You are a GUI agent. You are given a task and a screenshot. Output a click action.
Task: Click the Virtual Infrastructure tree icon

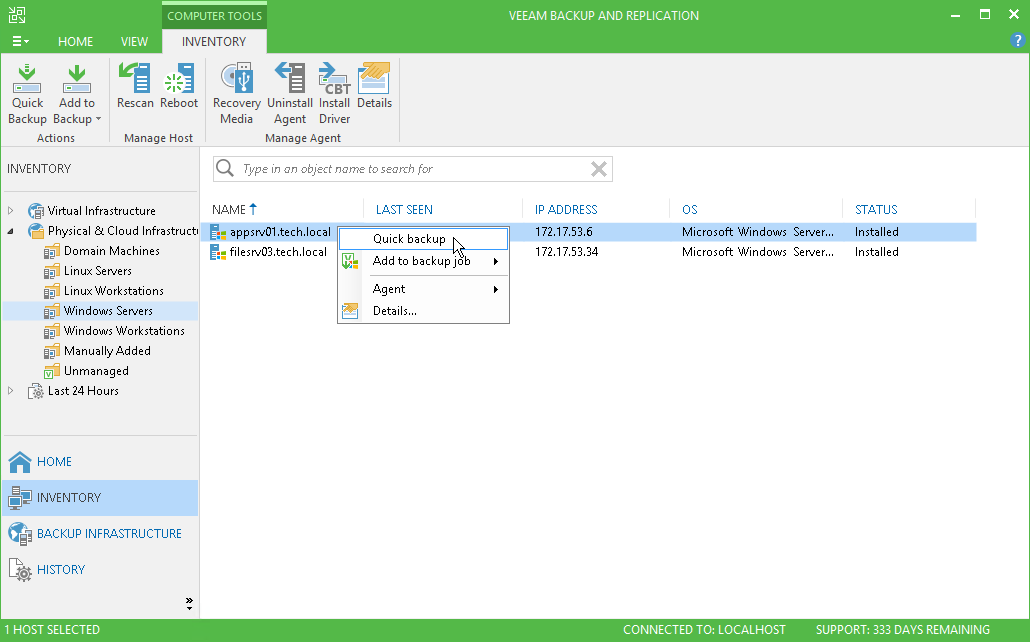tap(35, 211)
